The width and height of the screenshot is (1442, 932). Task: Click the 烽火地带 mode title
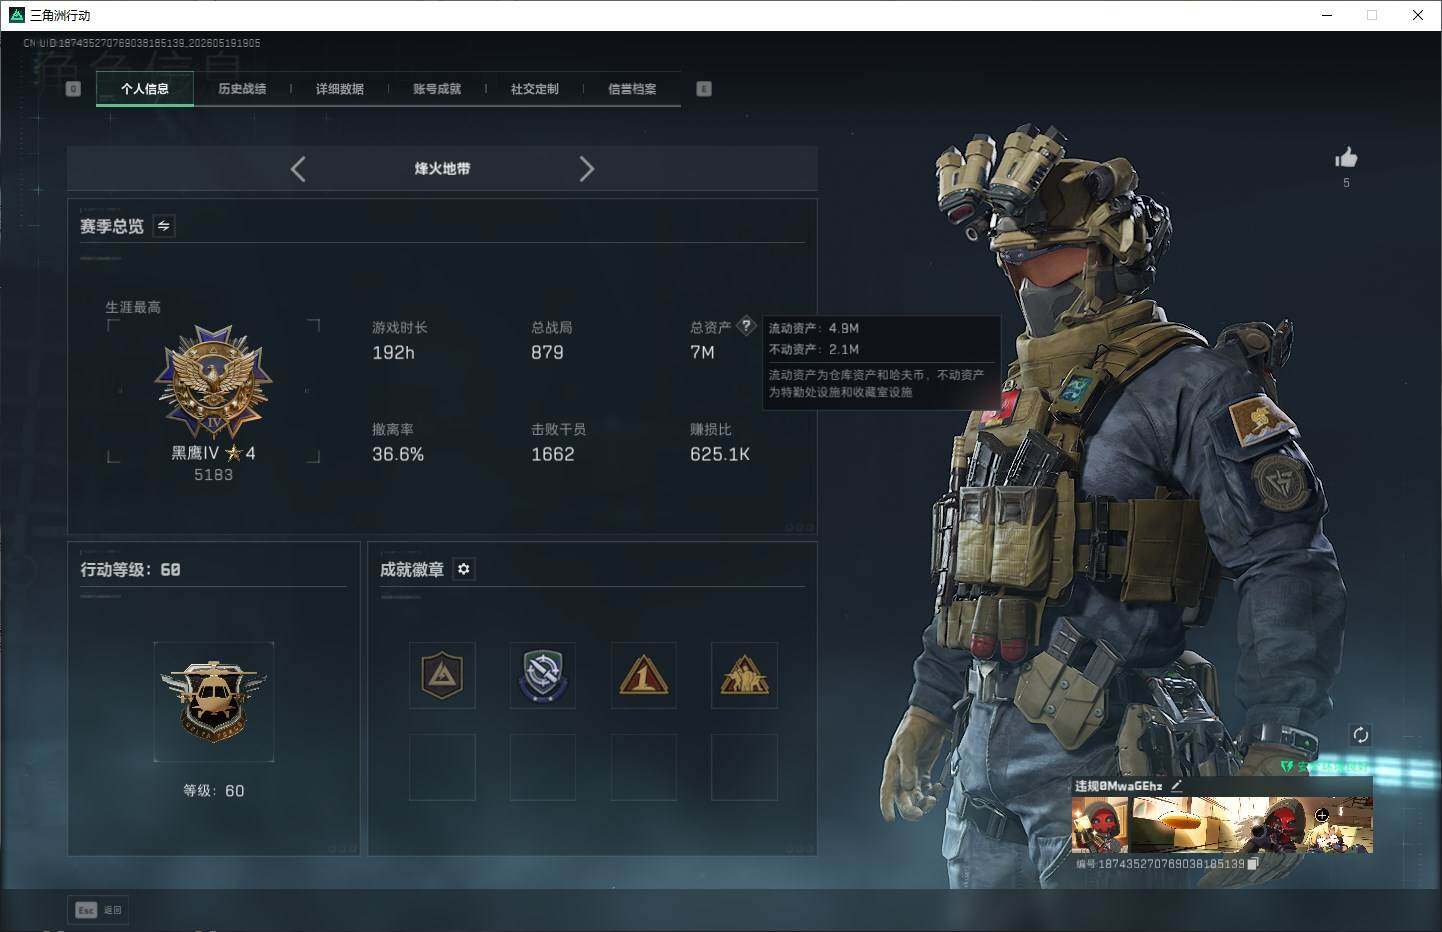442,169
